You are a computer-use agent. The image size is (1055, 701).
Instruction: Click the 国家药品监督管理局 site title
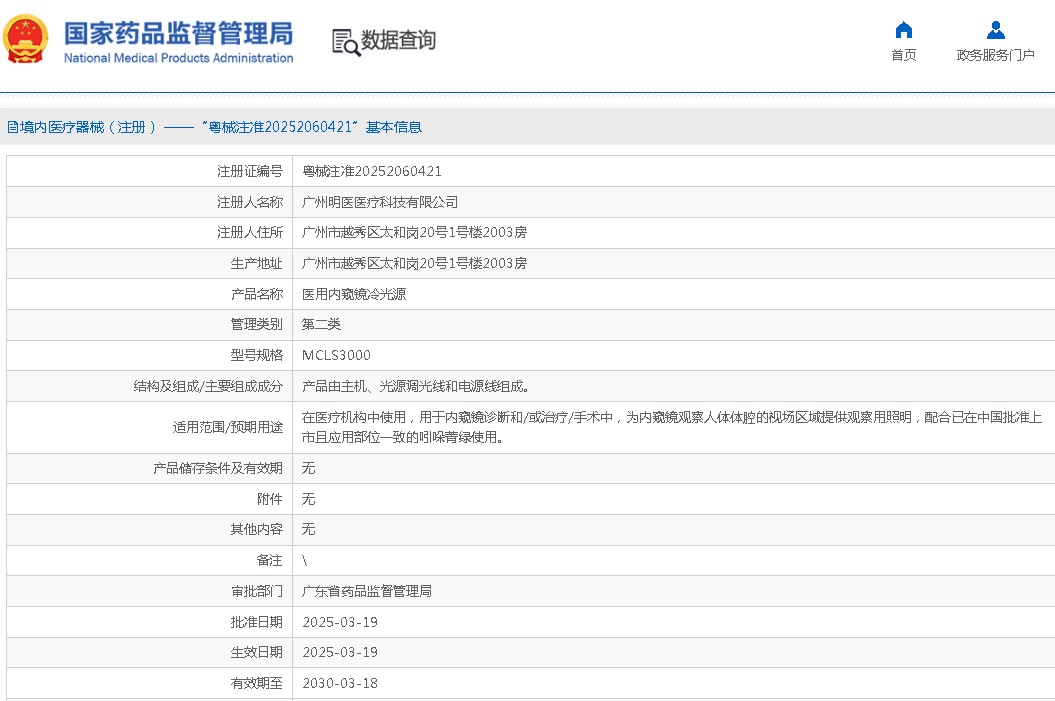point(178,33)
